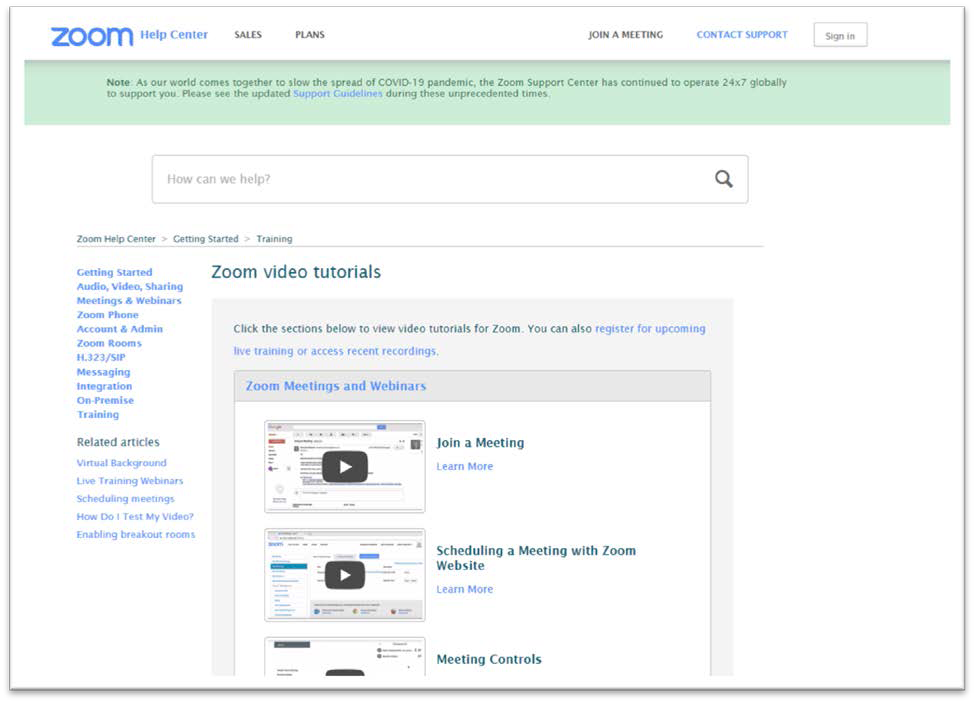974x702 pixels.
Task: Open On-Premise sidebar category
Action: point(105,401)
